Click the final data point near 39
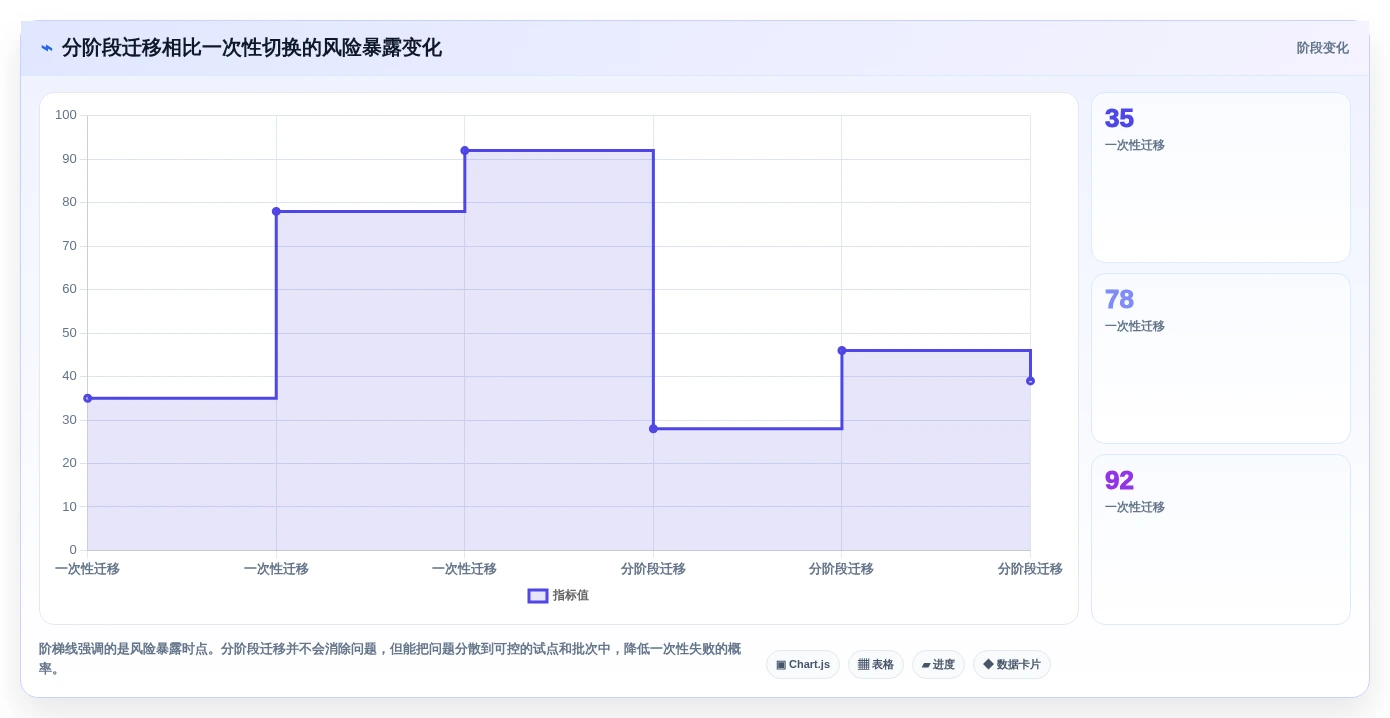 coord(1030,381)
